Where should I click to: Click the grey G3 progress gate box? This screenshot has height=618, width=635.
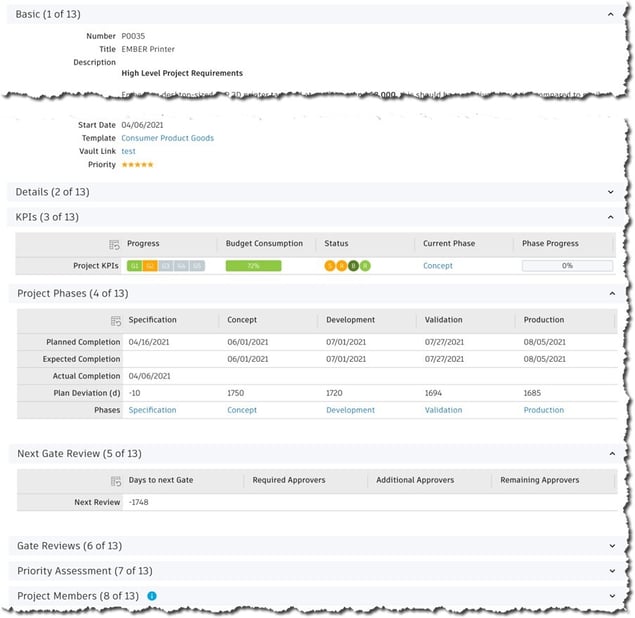[x=166, y=266]
